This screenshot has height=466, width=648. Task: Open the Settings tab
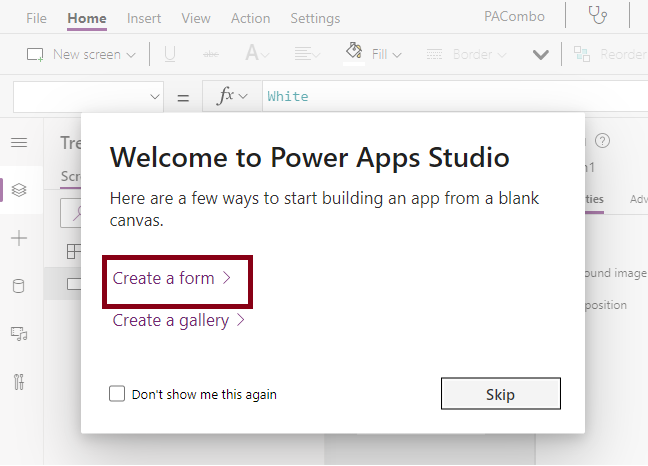click(x=315, y=18)
